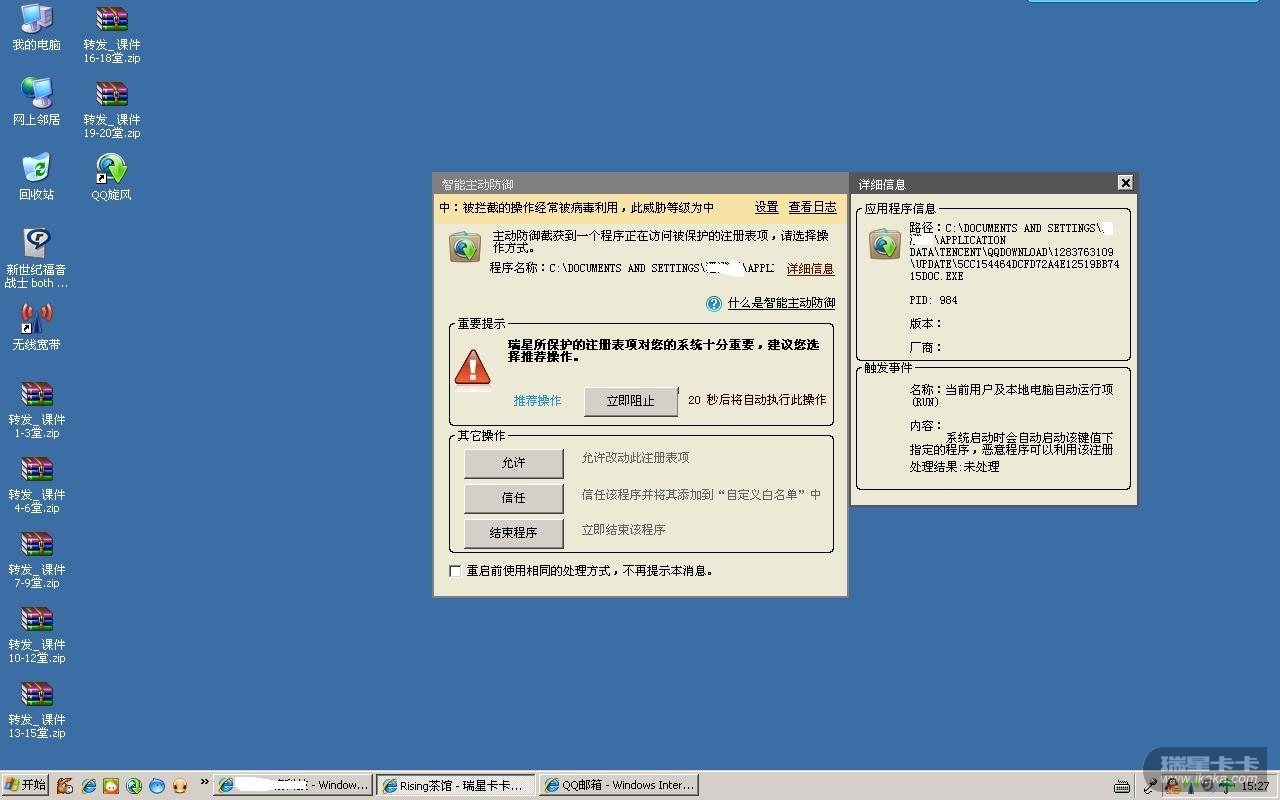
Task: Click the blue help question mark icon
Action: pyautogui.click(x=714, y=303)
